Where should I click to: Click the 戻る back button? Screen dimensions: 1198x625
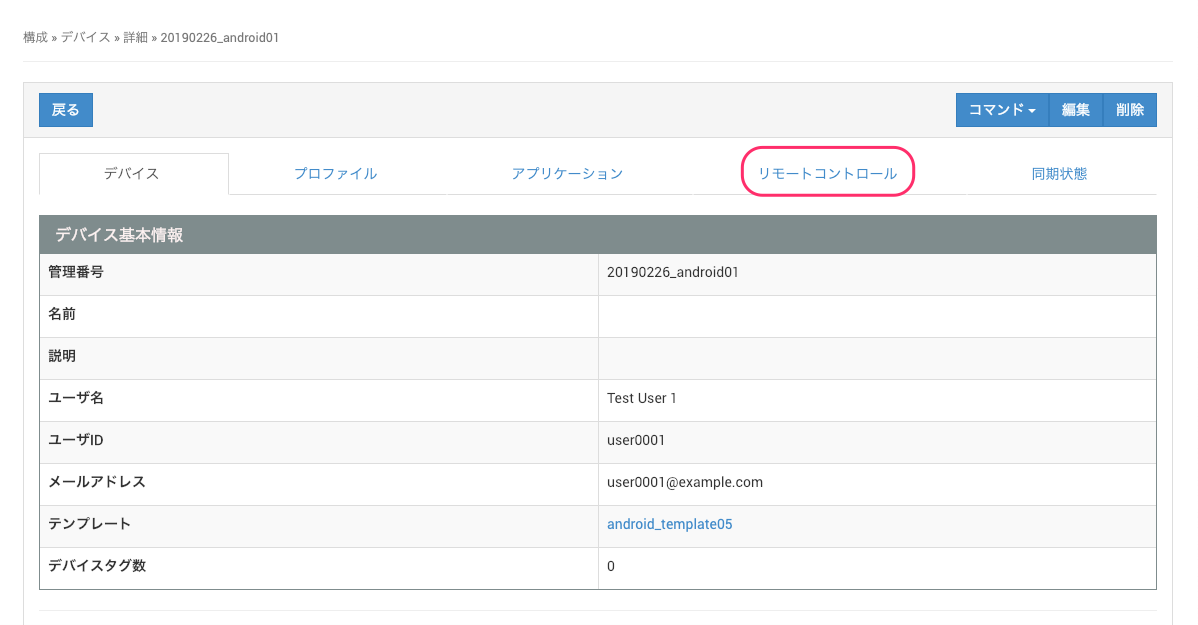[66, 110]
